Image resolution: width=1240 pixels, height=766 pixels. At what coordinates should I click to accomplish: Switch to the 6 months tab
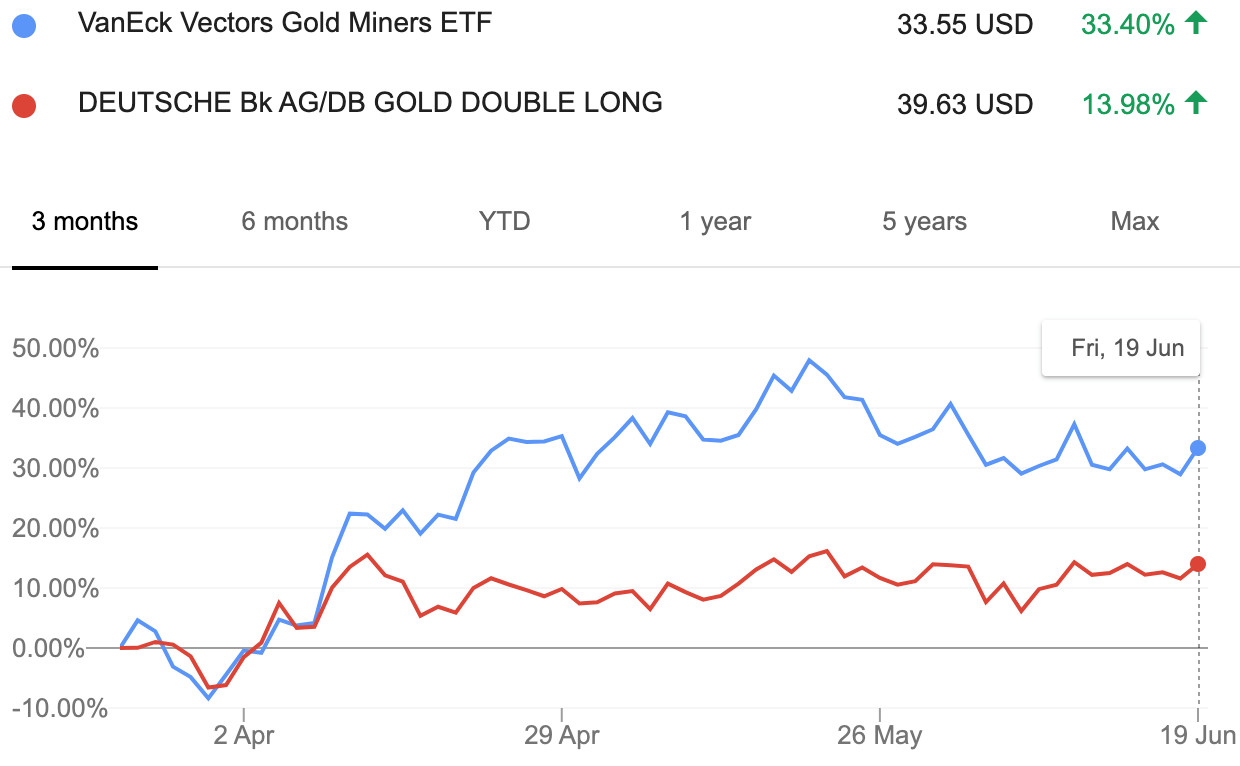[293, 221]
